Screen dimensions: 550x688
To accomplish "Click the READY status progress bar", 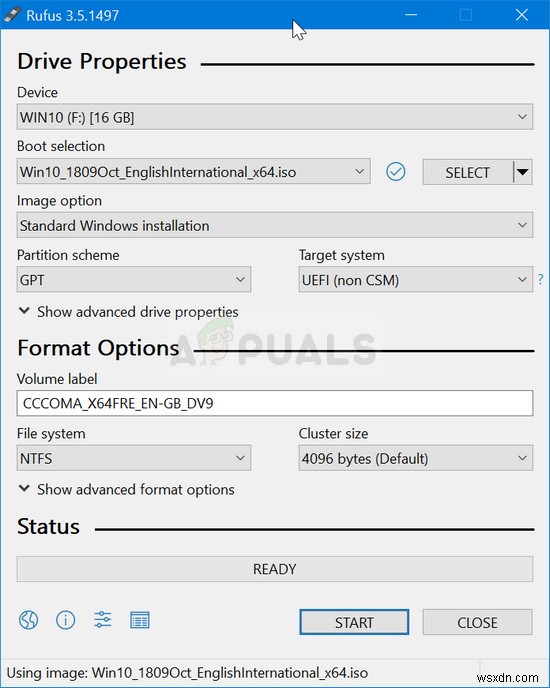I will click(x=275, y=569).
